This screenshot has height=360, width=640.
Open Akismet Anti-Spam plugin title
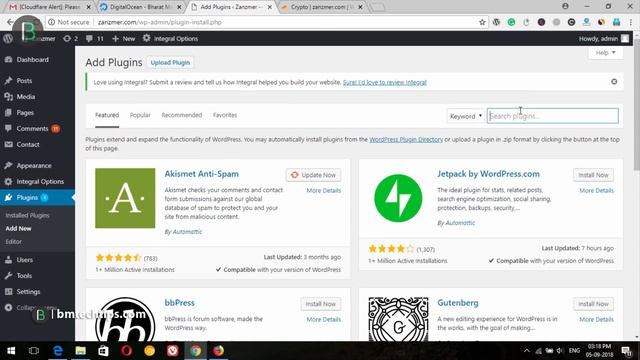pyautogui.click(x=202, y=174)
